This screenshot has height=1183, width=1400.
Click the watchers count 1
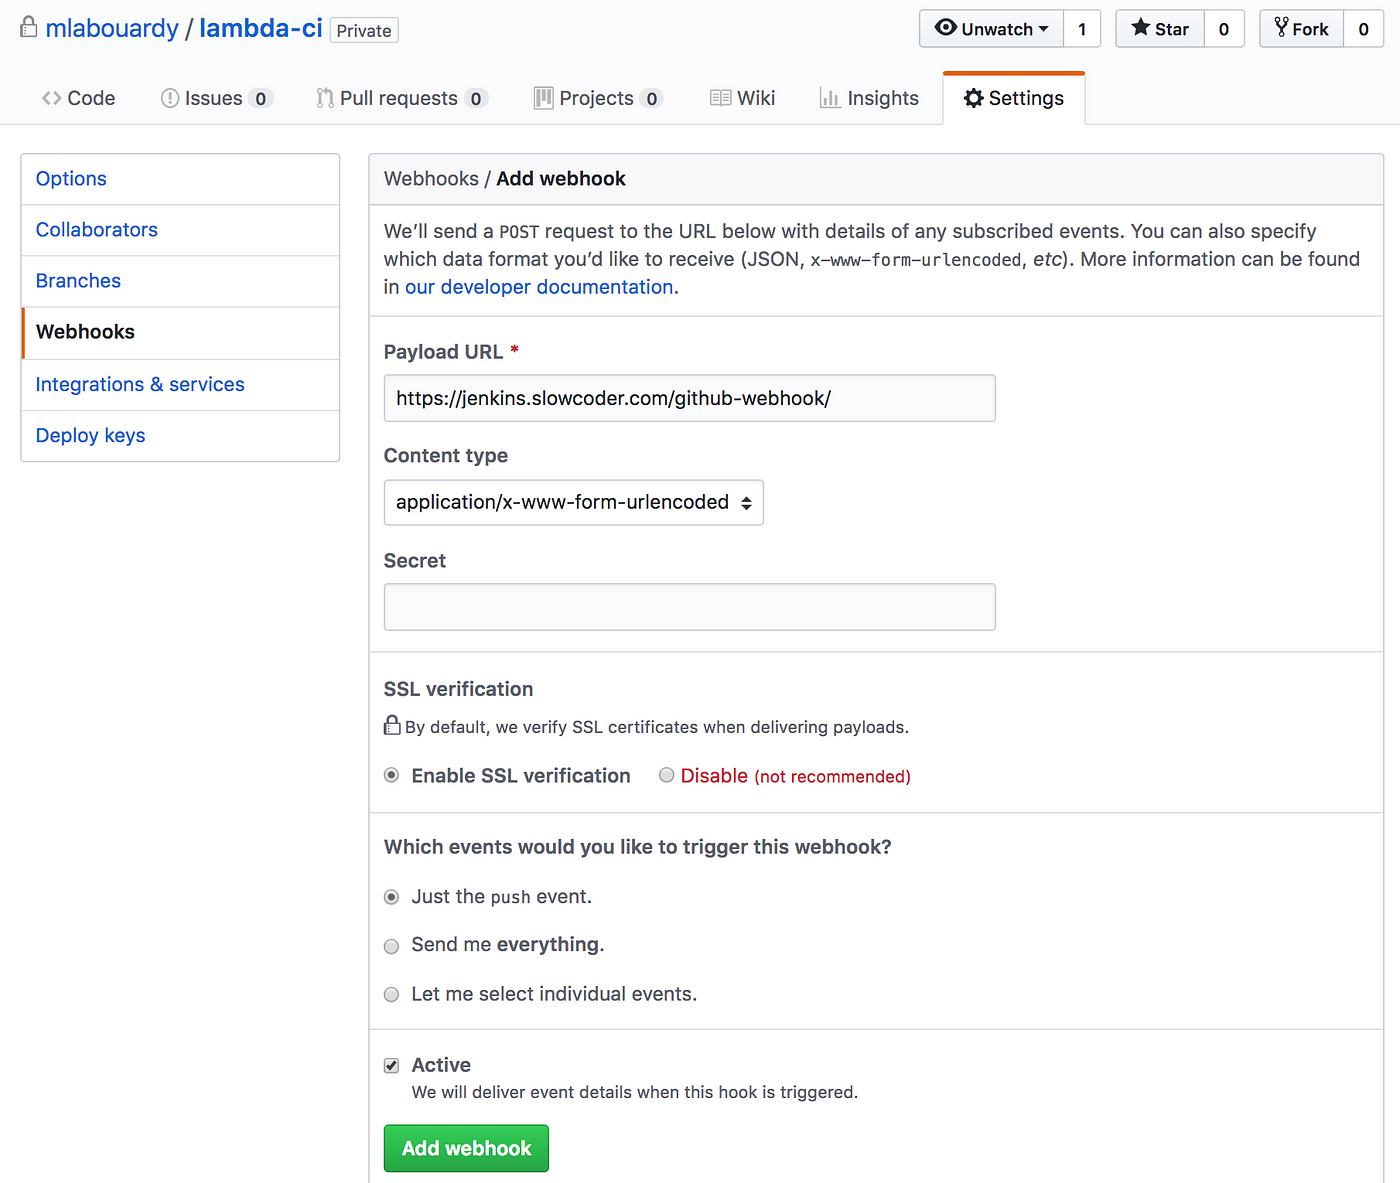click(1082, 29)
